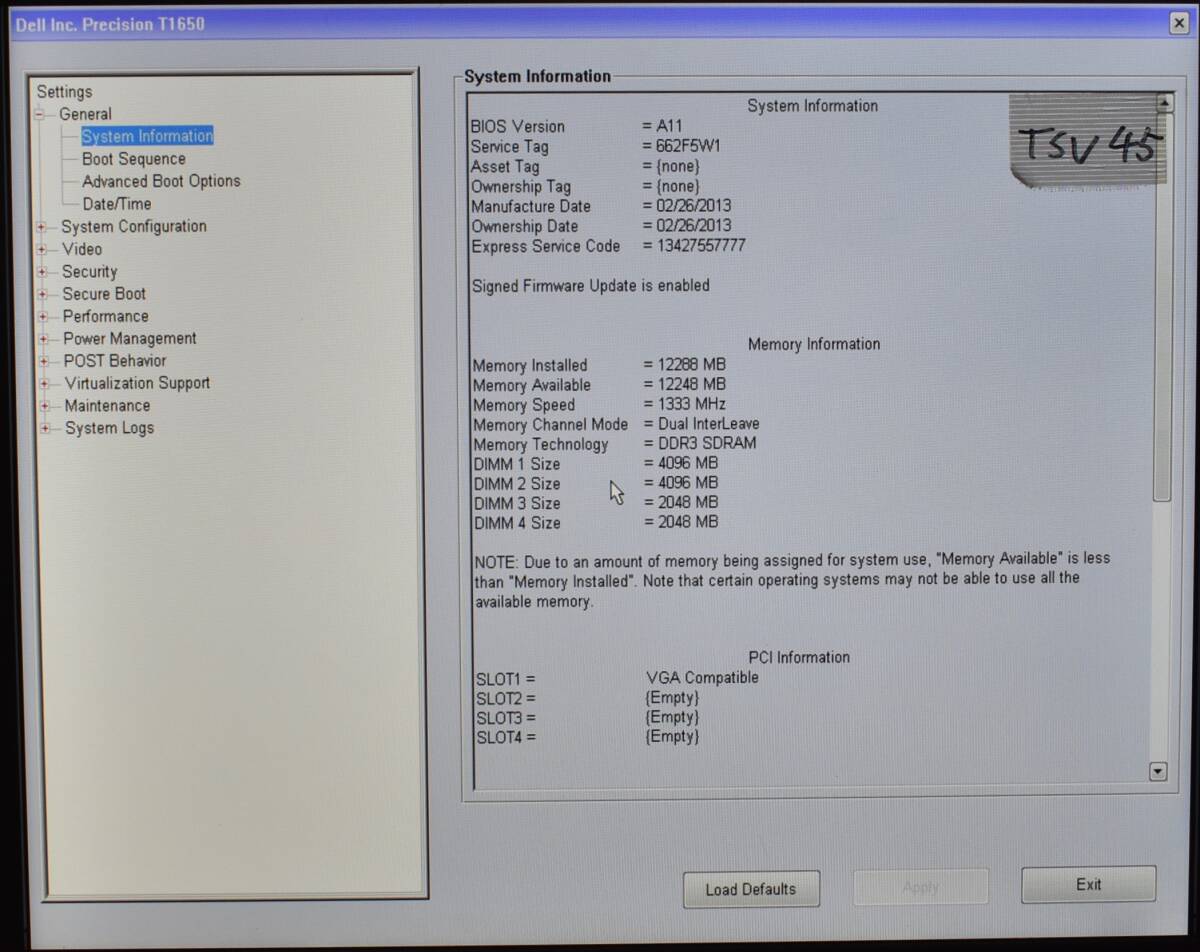Click the SLOT4 row label
The height and width of the screenshot is (952, 1200).
click(x=505, y=737)
